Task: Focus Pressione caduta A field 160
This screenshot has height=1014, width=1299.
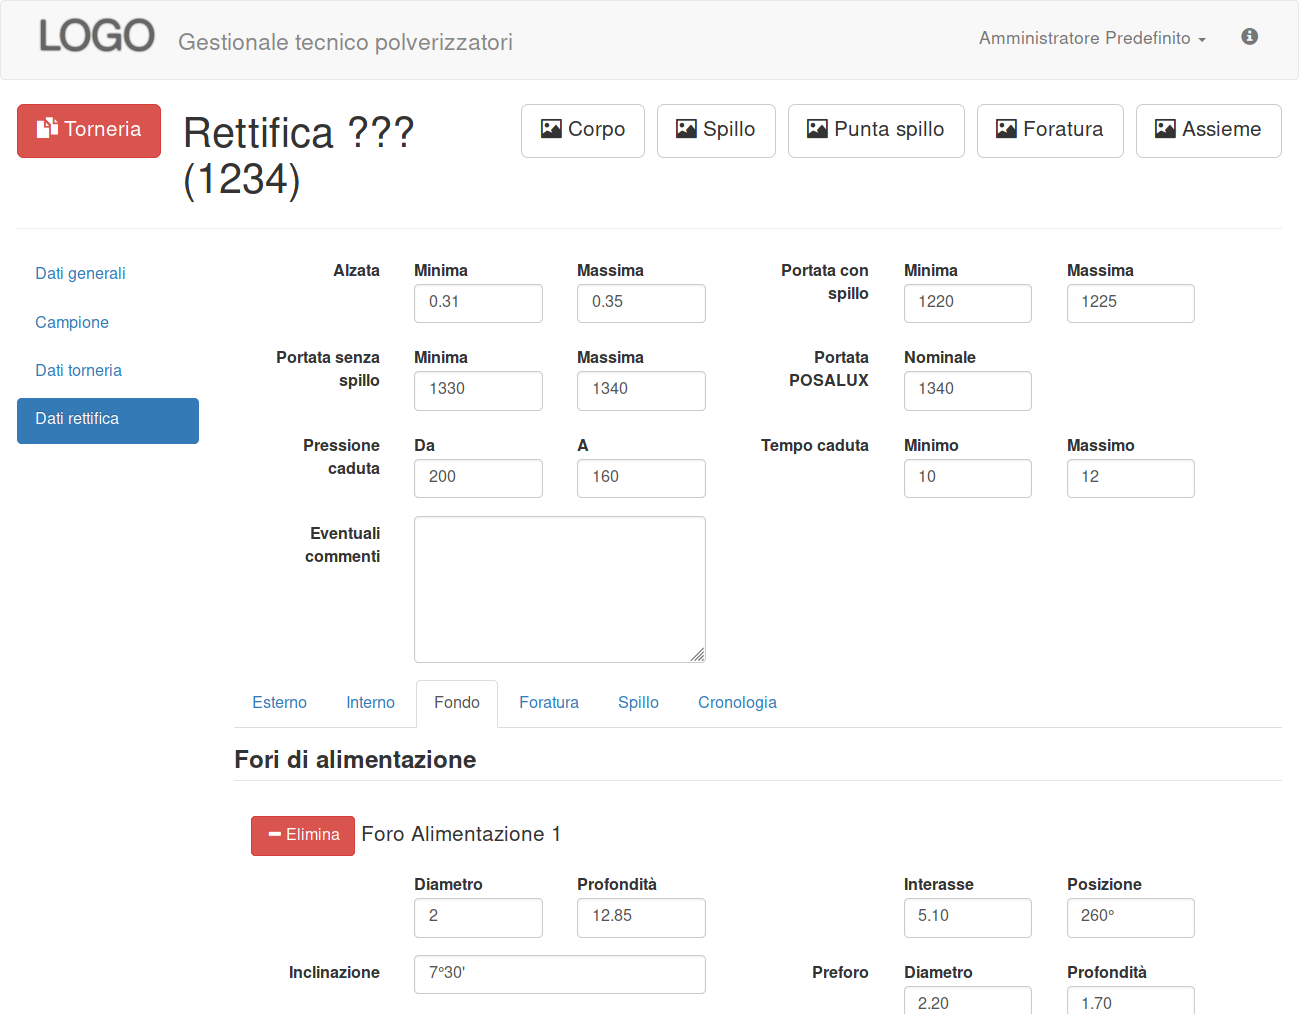Action: pyautogui.click(x=641, y=478)
